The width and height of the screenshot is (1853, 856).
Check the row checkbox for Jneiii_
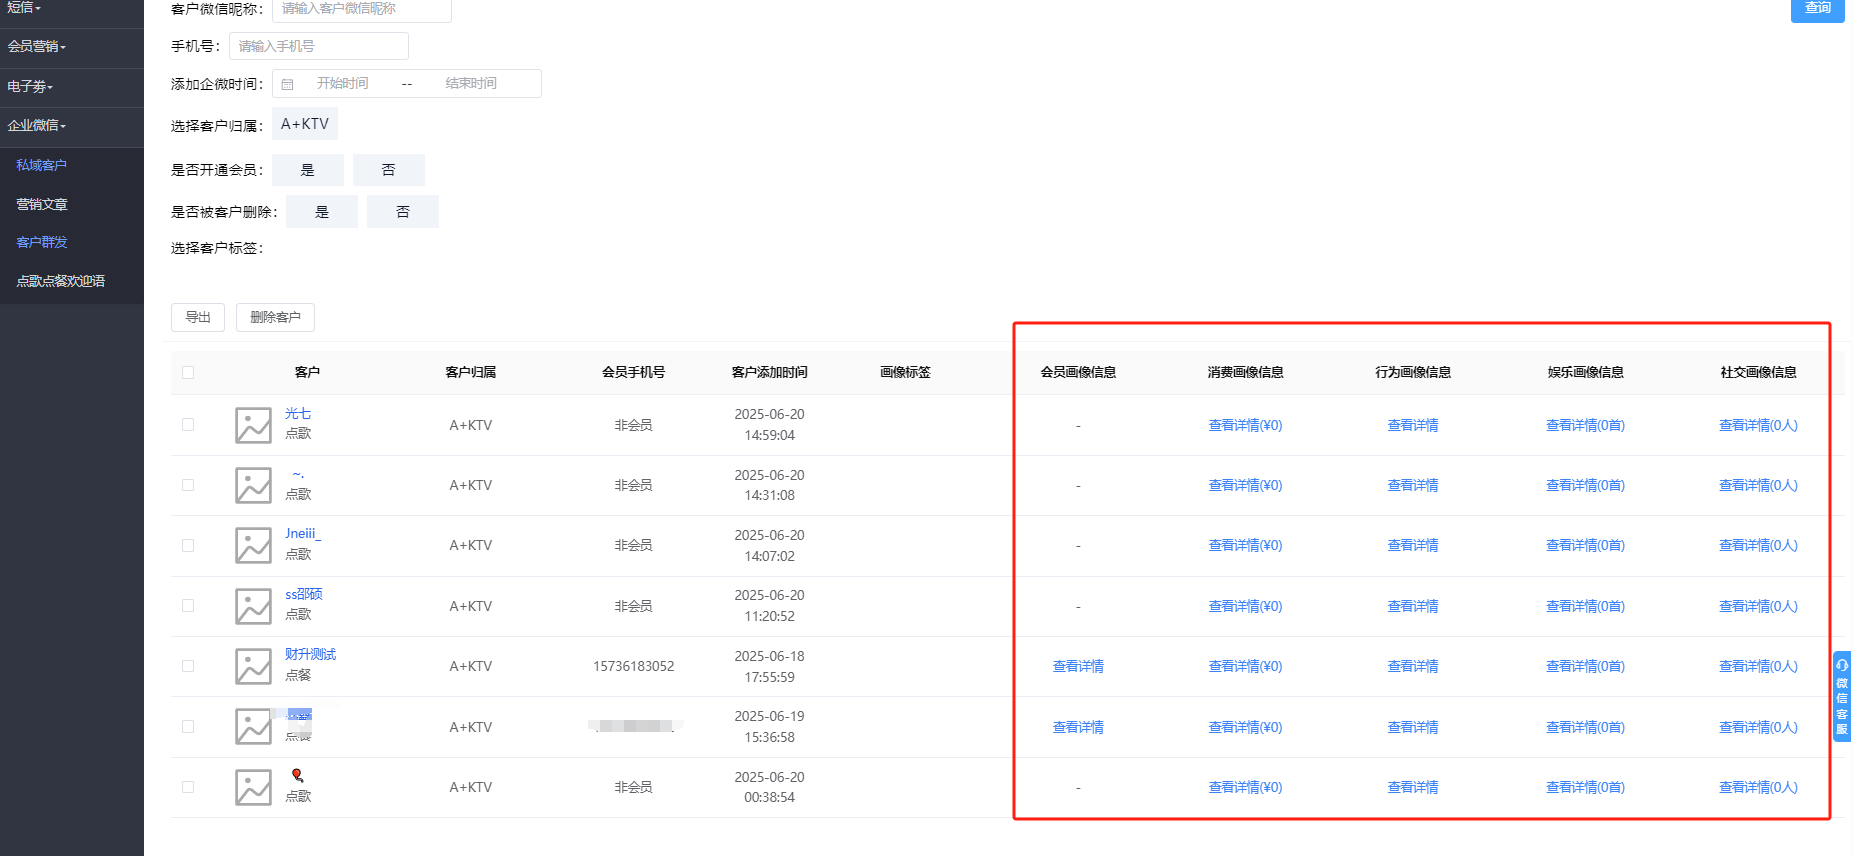[x=188, y=546]
